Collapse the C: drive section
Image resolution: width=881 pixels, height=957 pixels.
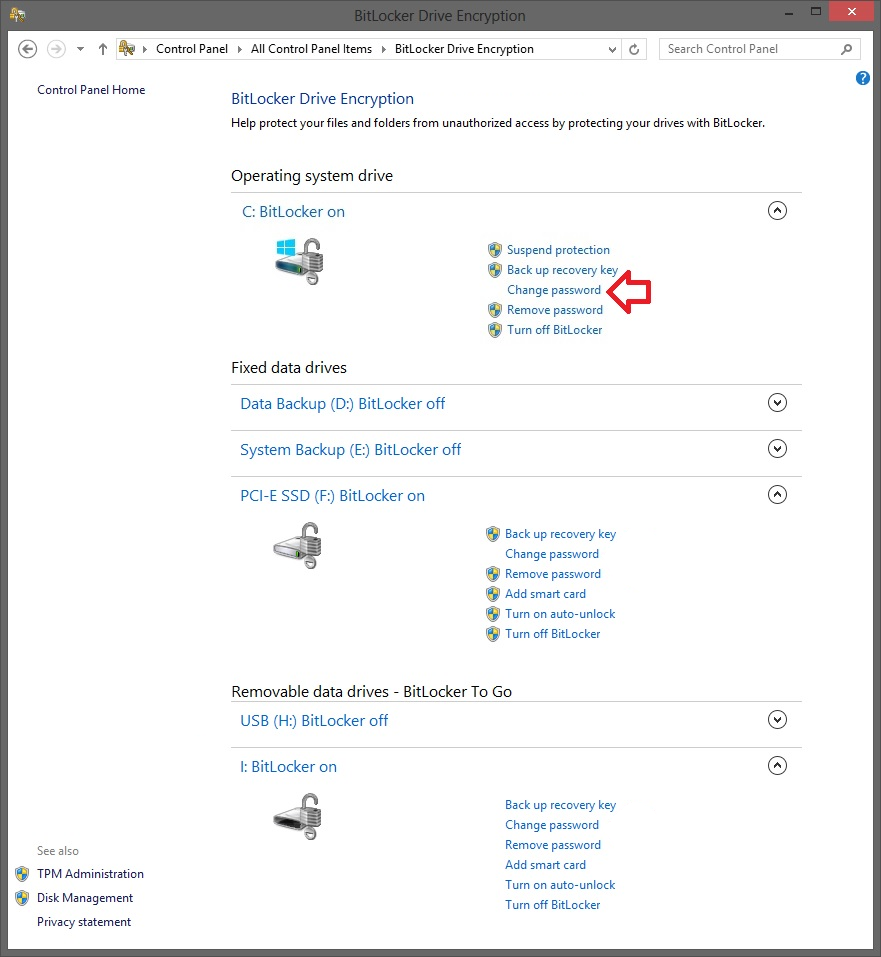(777, 211)
